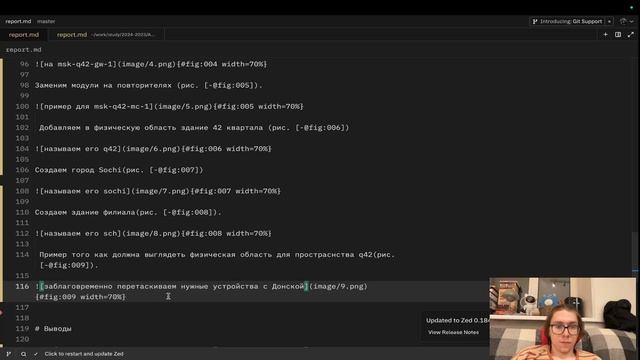Click line 112 'называем его sch' text
Image resolution: width=640 pixels, height=360 pixels.
(x=80, y=233)
